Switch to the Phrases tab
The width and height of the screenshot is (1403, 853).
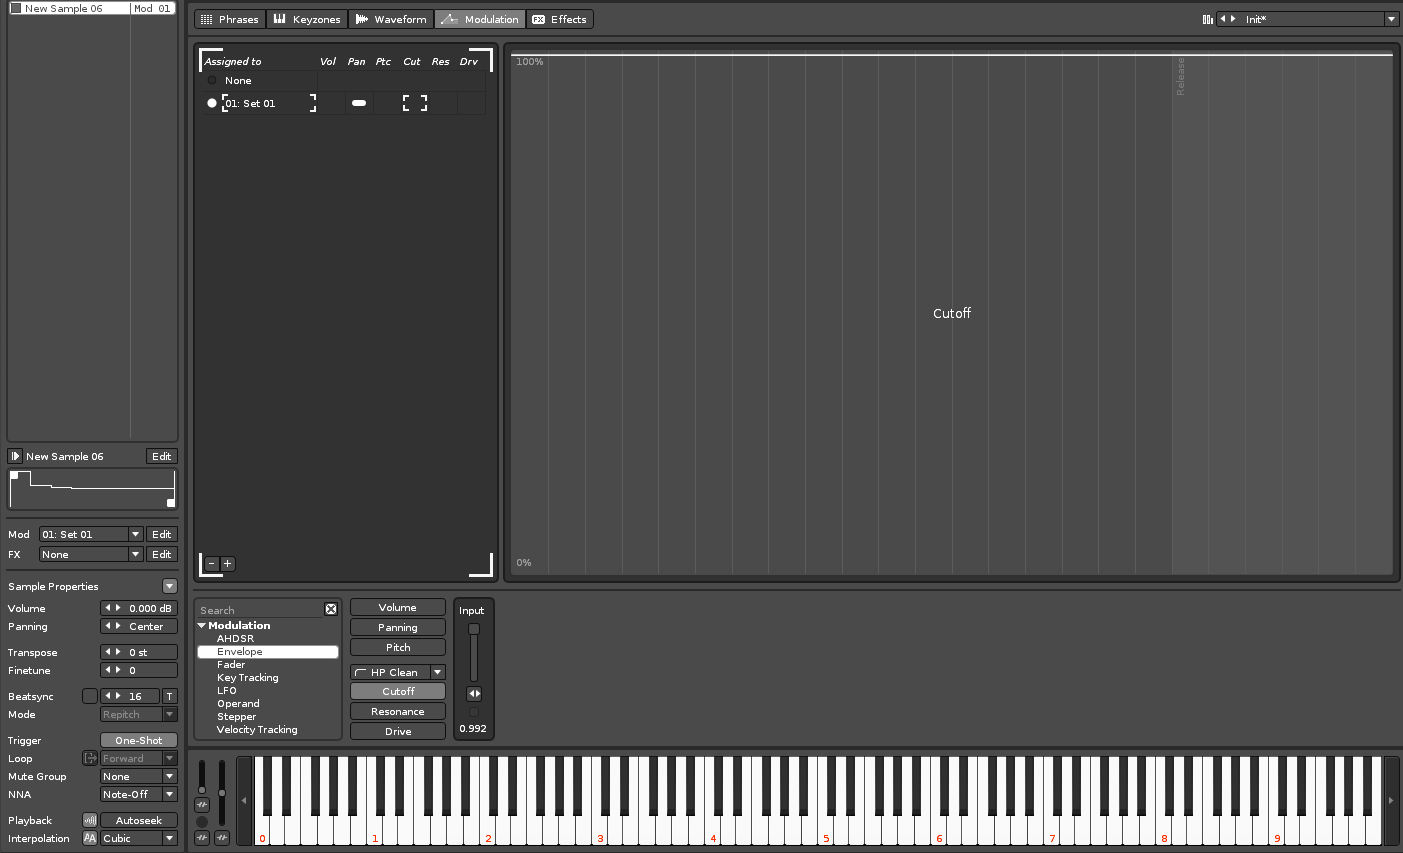(x=229, y=19)
